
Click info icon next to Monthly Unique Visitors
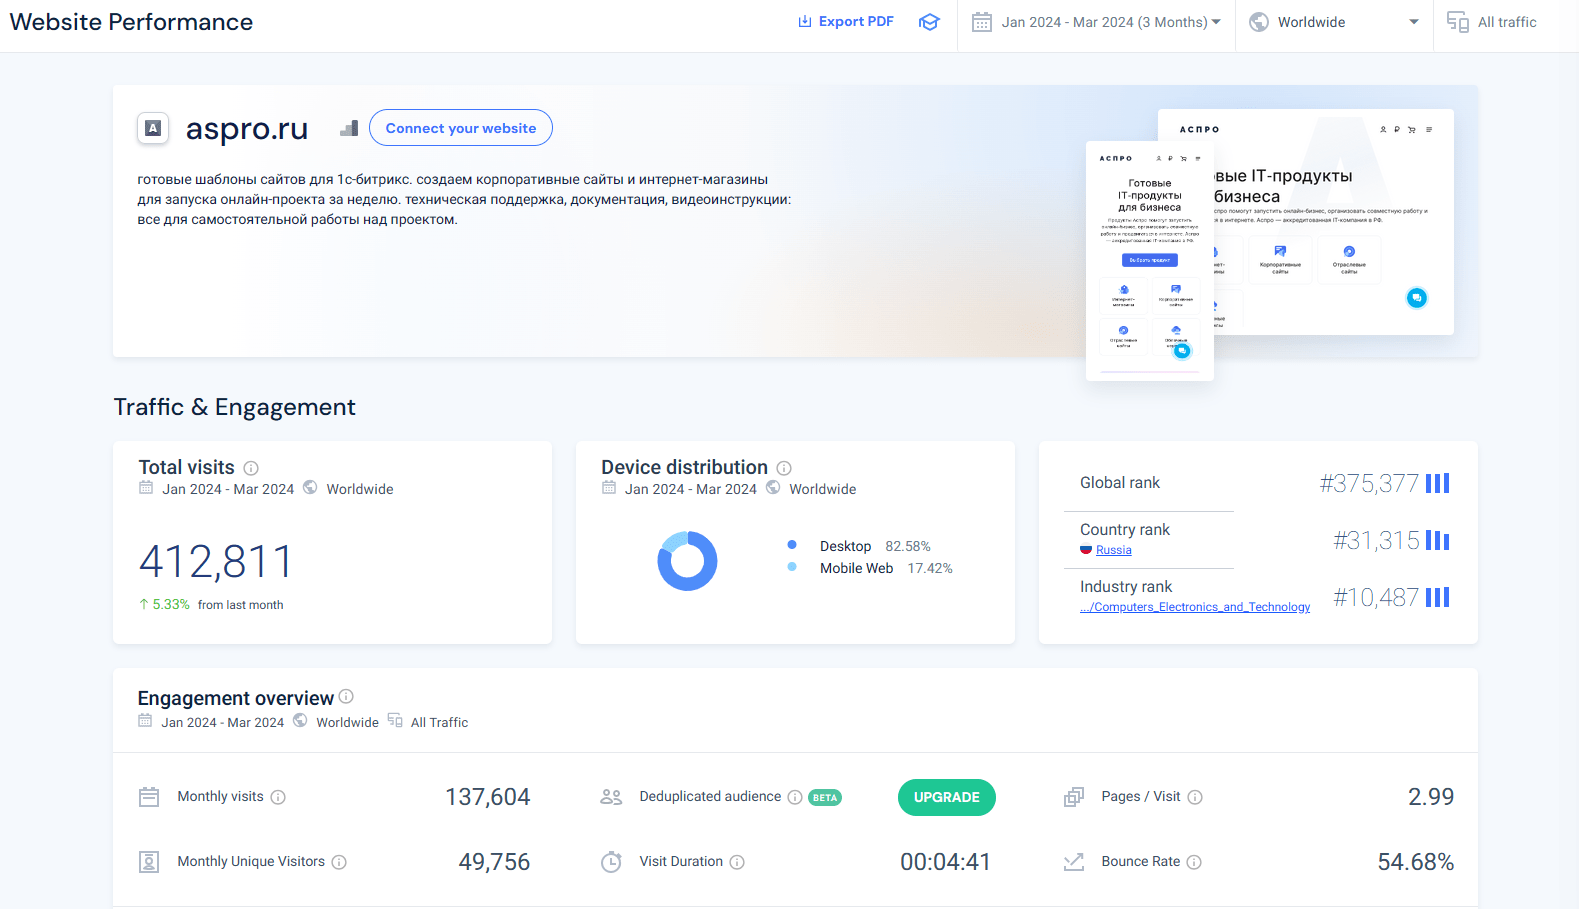(339, 862)
